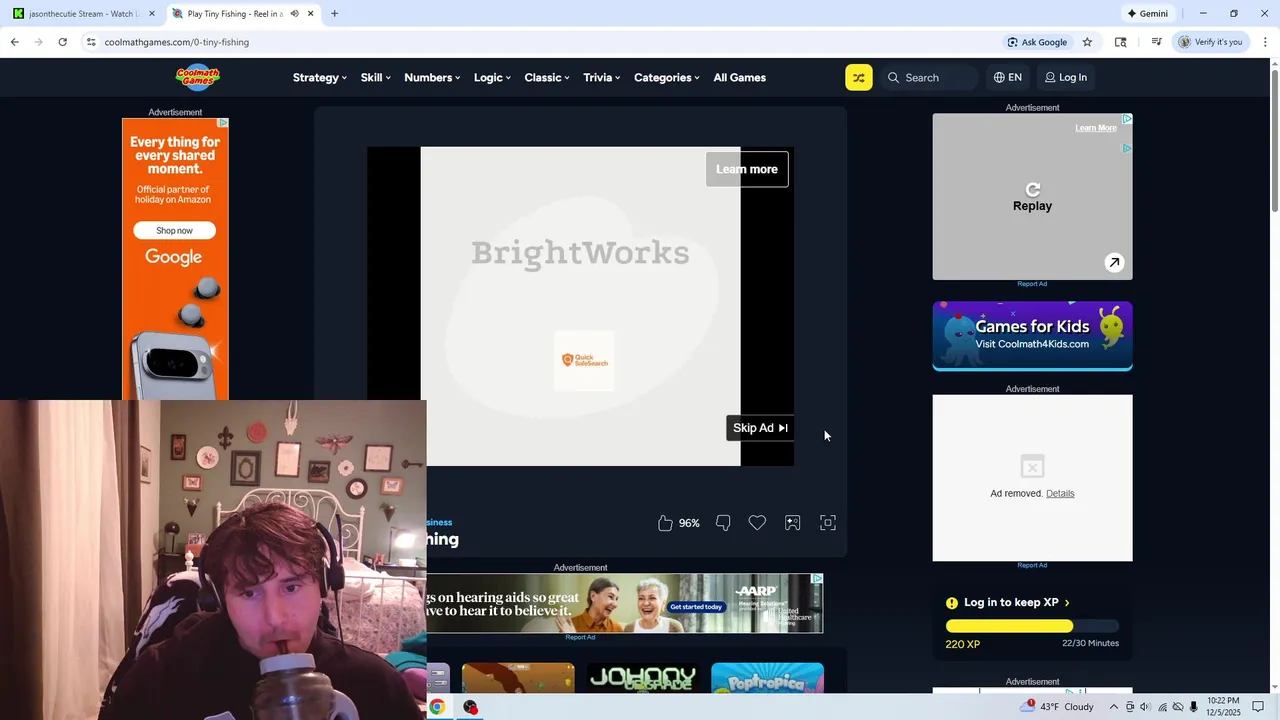Click the Gemini button

[x=1147, y=14]
